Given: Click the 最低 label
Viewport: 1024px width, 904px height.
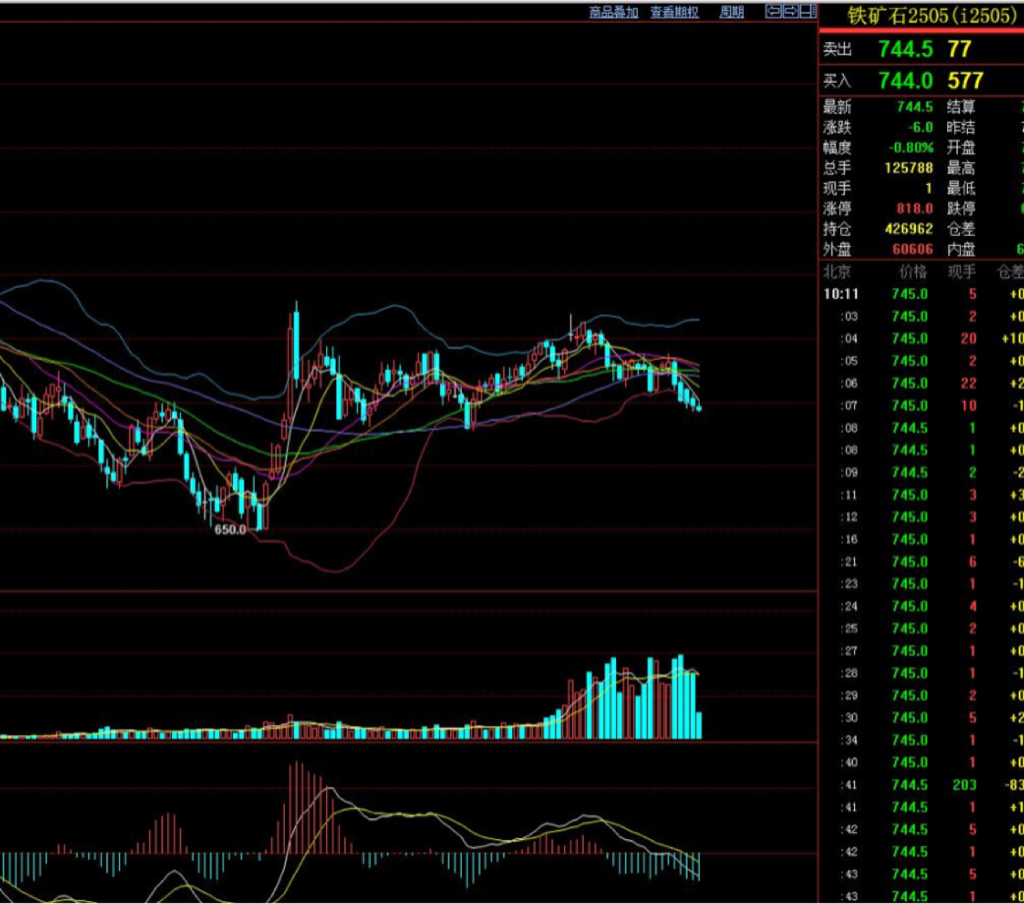Looking at the screenshot, I should [x=961, y=189].
